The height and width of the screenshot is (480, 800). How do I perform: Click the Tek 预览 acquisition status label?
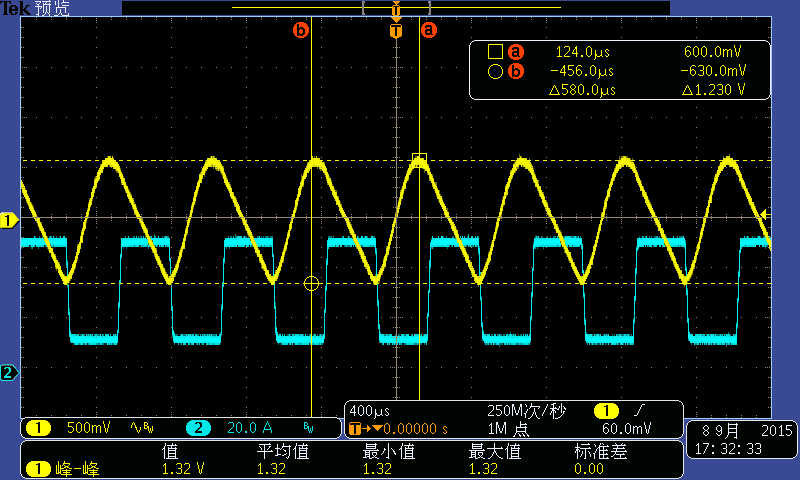coord(35,8)
